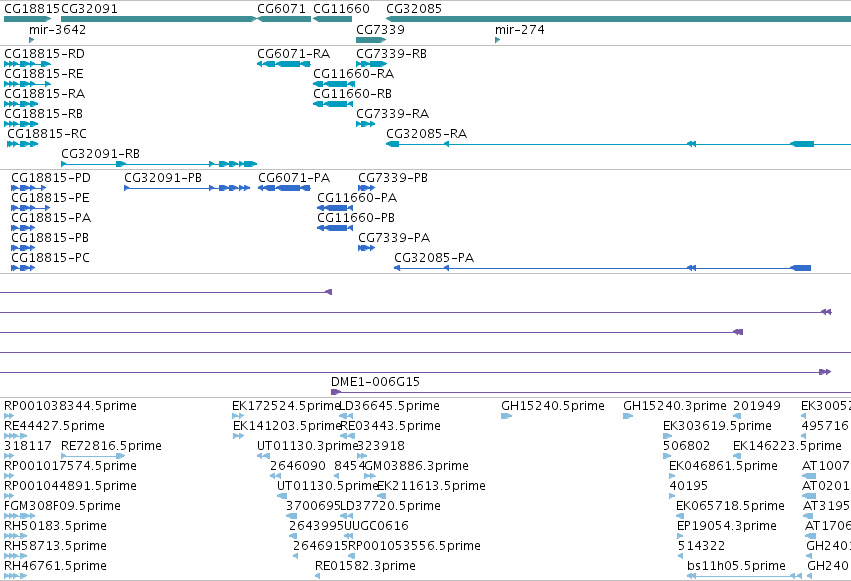This screenshot has width=851, height=581.
Task: Select transcript CG7339-RA
Action: tap(392, 114)
